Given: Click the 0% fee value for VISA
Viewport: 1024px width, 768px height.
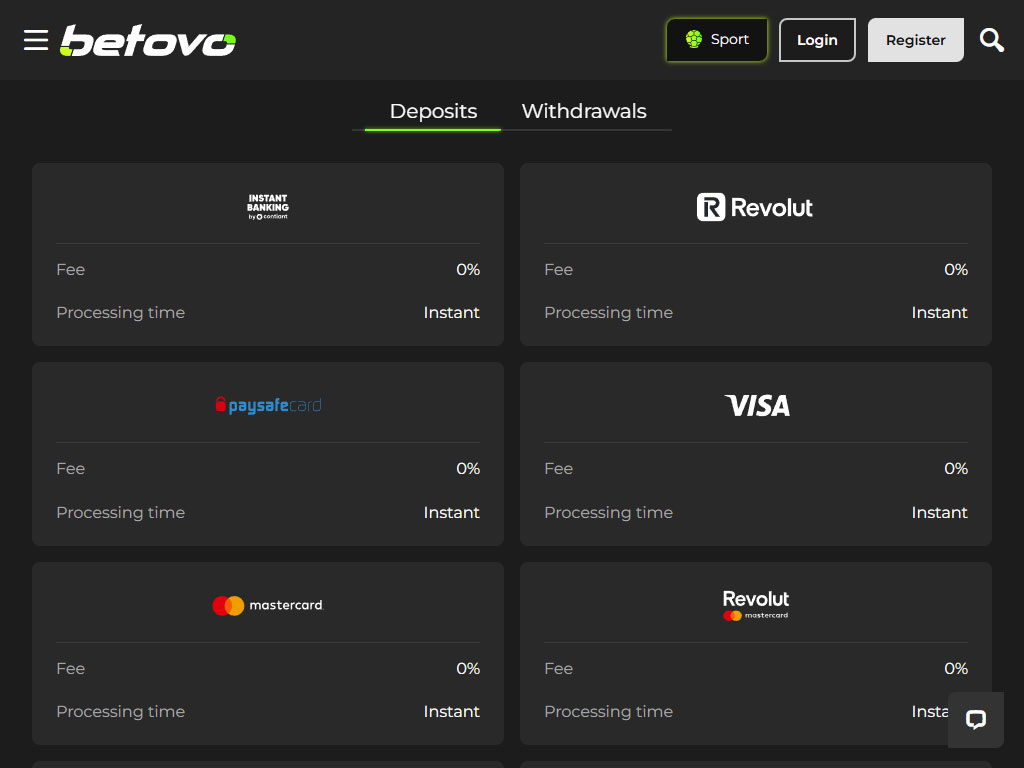Looking at the screenshot, I should coord(955,469).
